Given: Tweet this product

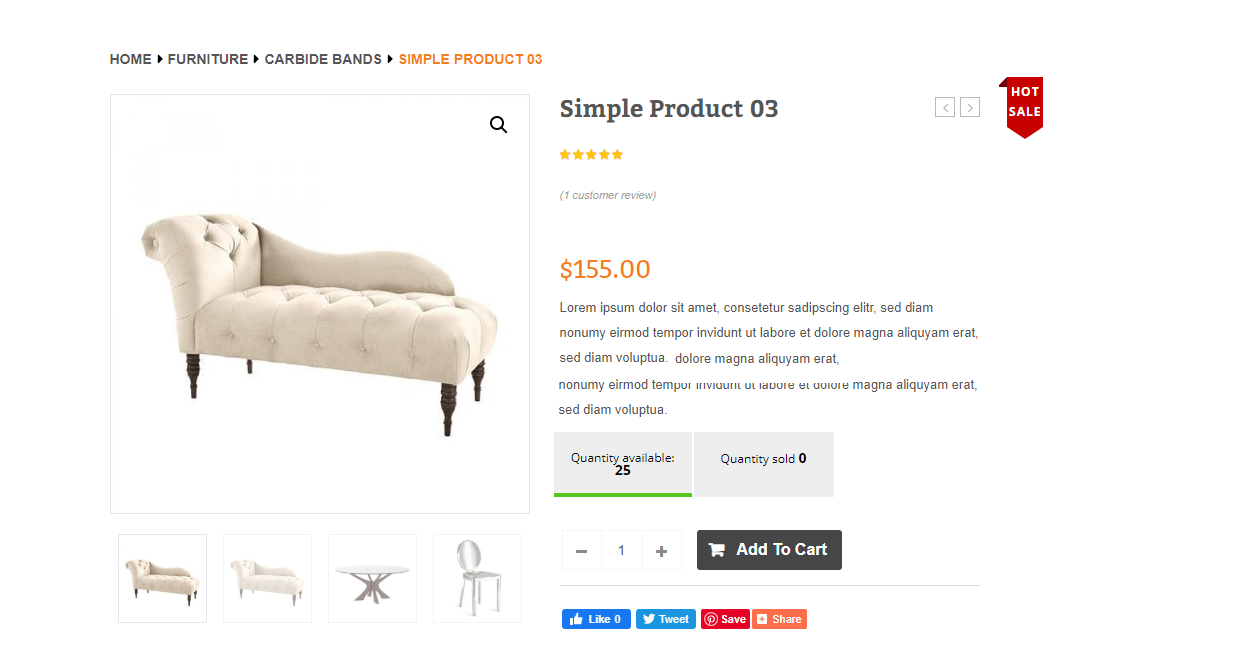Looking at the screenshot, I should 666,619.
